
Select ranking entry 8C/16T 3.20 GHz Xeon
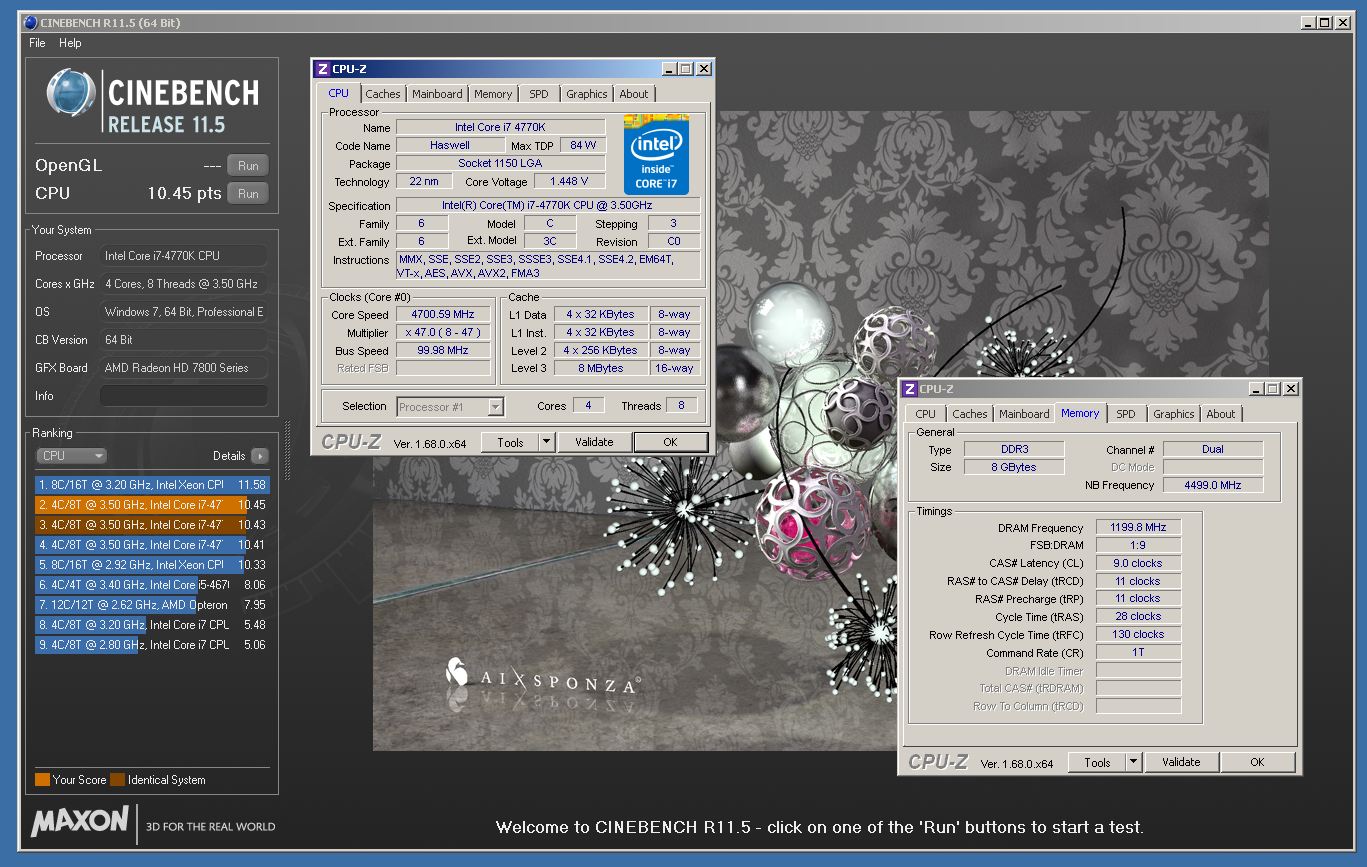tap(152, 485)
